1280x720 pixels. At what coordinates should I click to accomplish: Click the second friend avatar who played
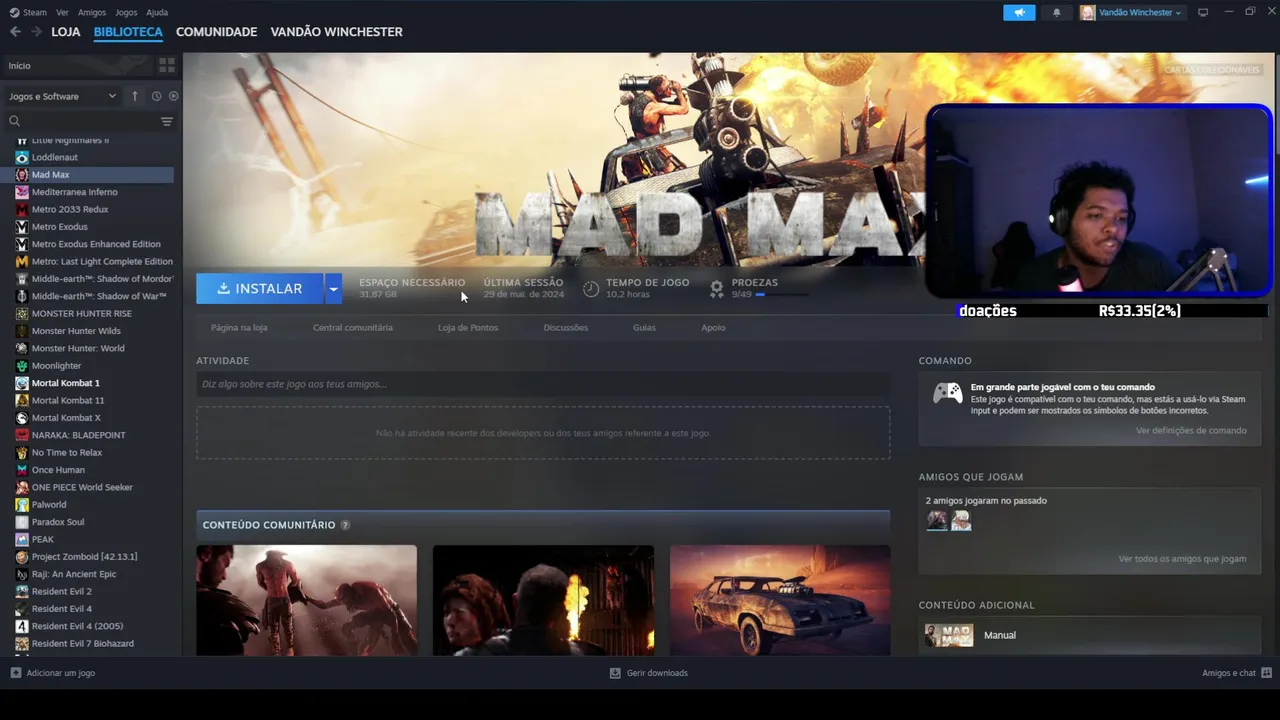click(x=961, y=520)
